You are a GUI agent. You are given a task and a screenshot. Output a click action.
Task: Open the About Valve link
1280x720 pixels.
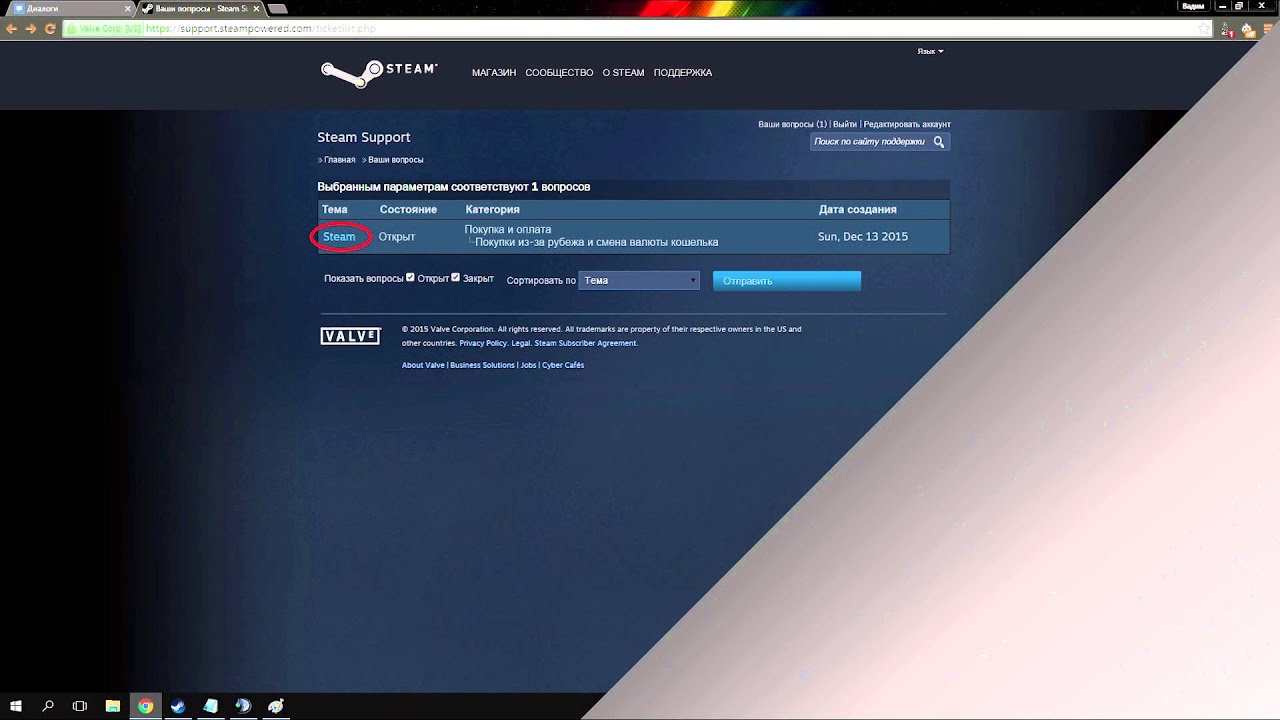[x=423, y=365]
